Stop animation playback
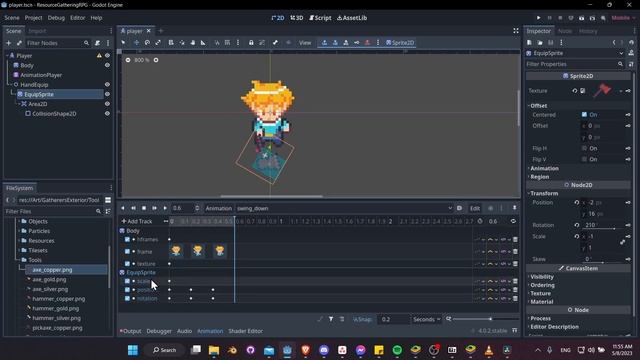This screenshot has height=360, width=640. [144, 208]
